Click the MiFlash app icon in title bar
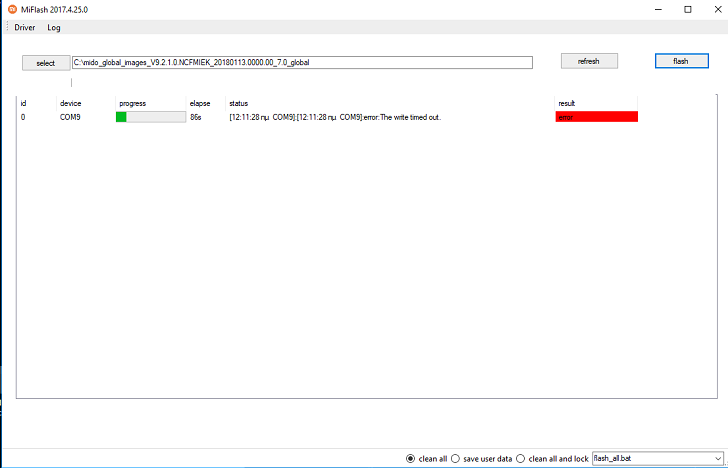 [13, 9]
